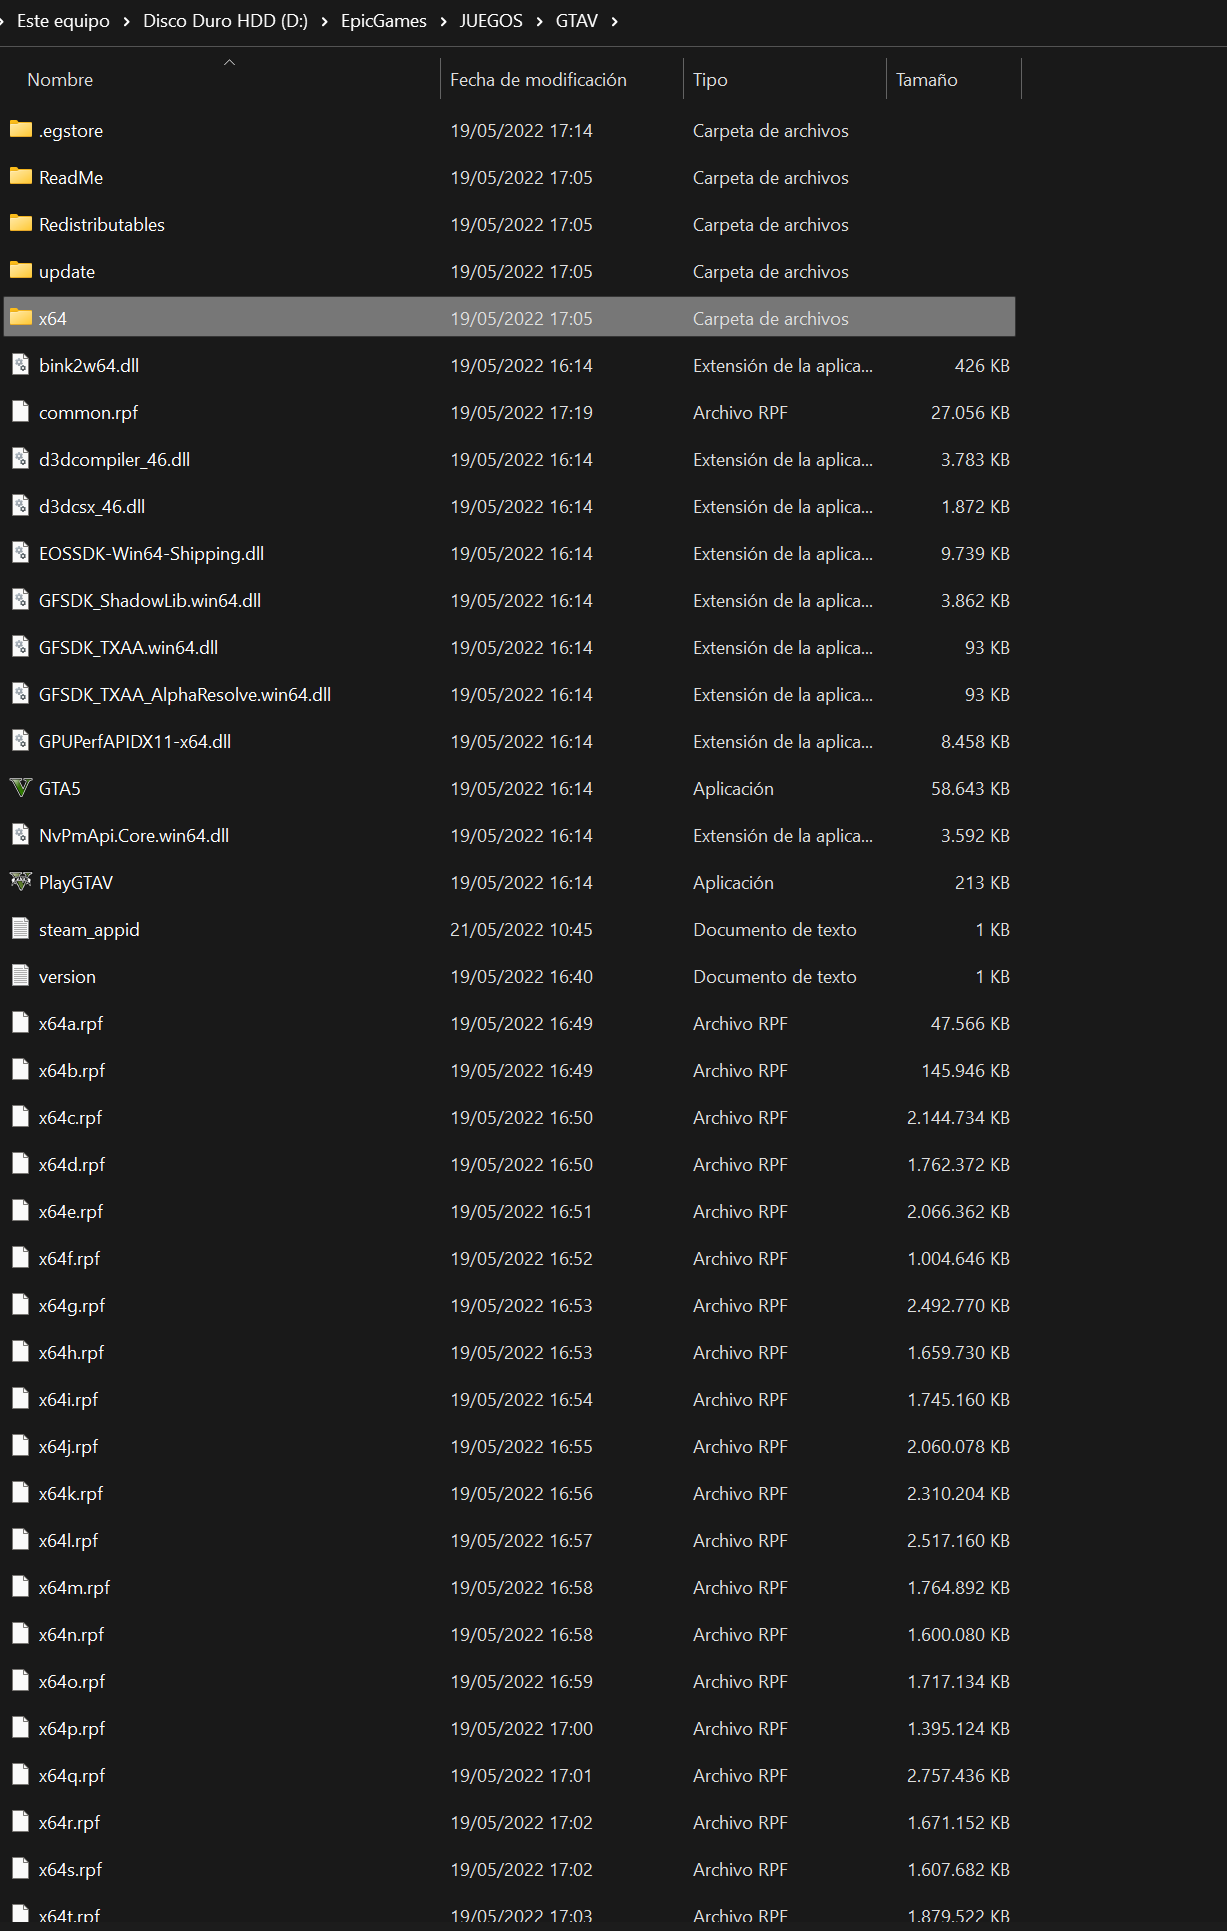Click the EOSSDK-Win64-Shipping.dll file icon

click(x=20, y=553)
